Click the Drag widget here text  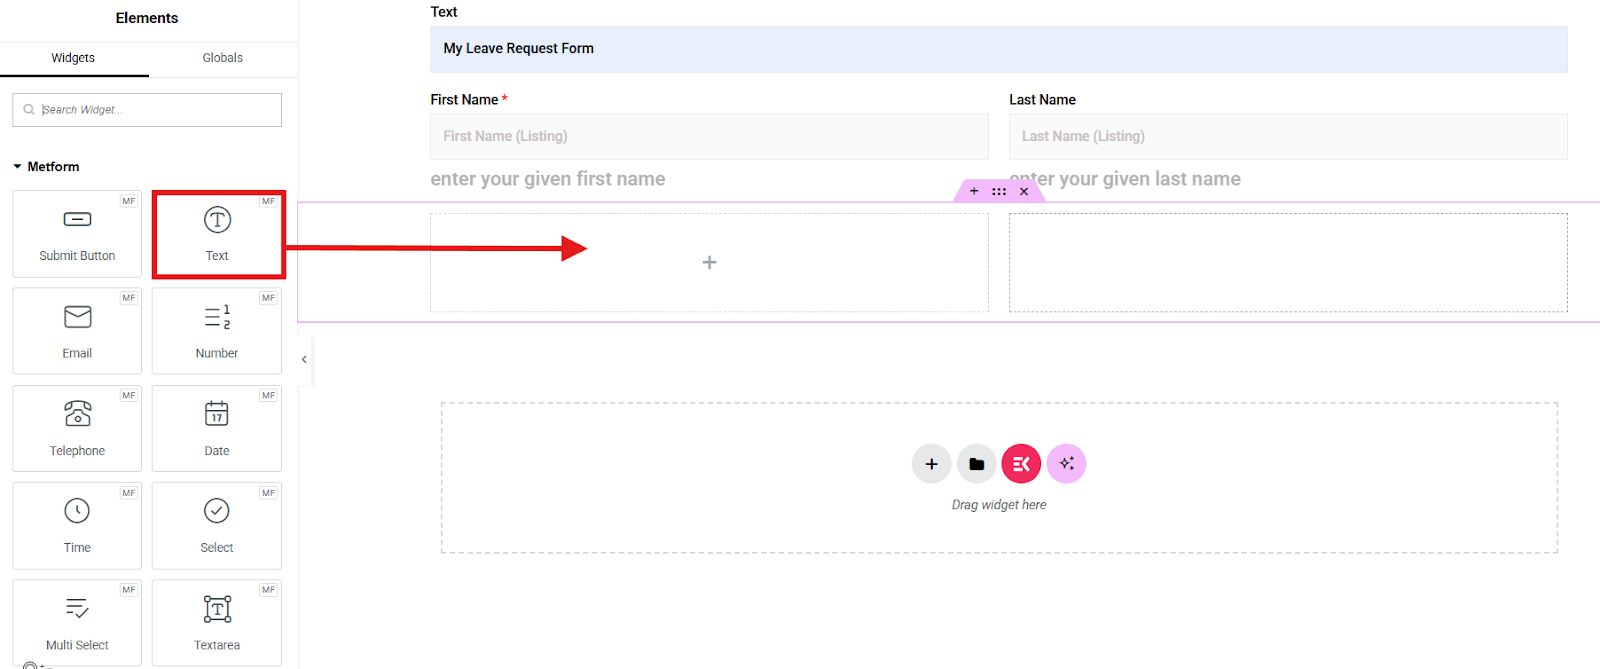point(999,505)
